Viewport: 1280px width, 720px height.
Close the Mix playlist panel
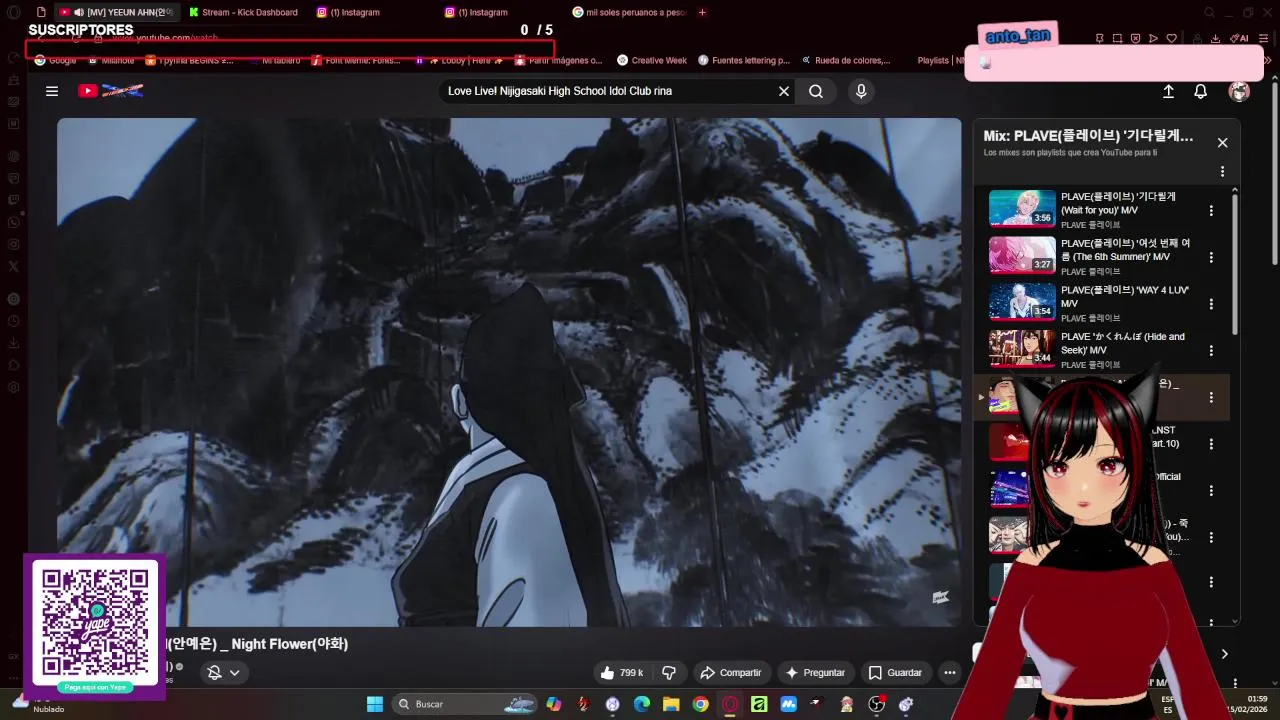coord(1222,143)
